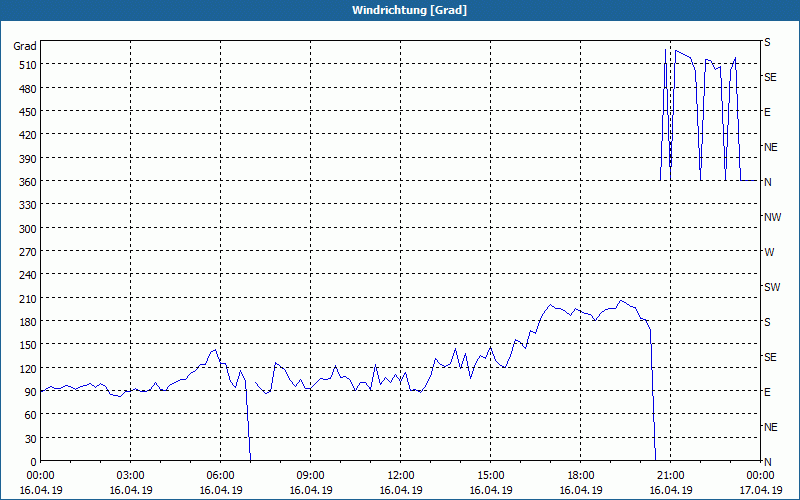
Task: Select the y-axis value 30
Action: click(31, 438)
